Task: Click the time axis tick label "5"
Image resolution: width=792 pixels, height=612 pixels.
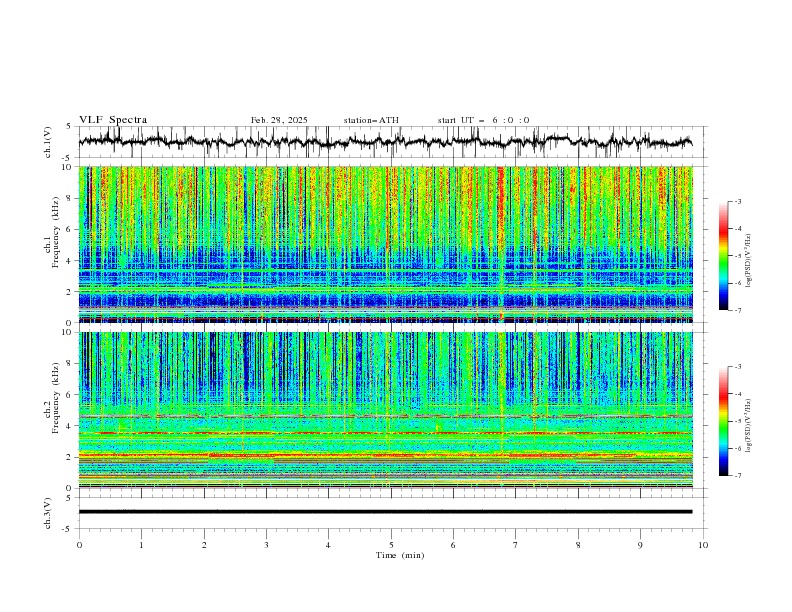Action: pyautogui.click(x=391, y=545)
